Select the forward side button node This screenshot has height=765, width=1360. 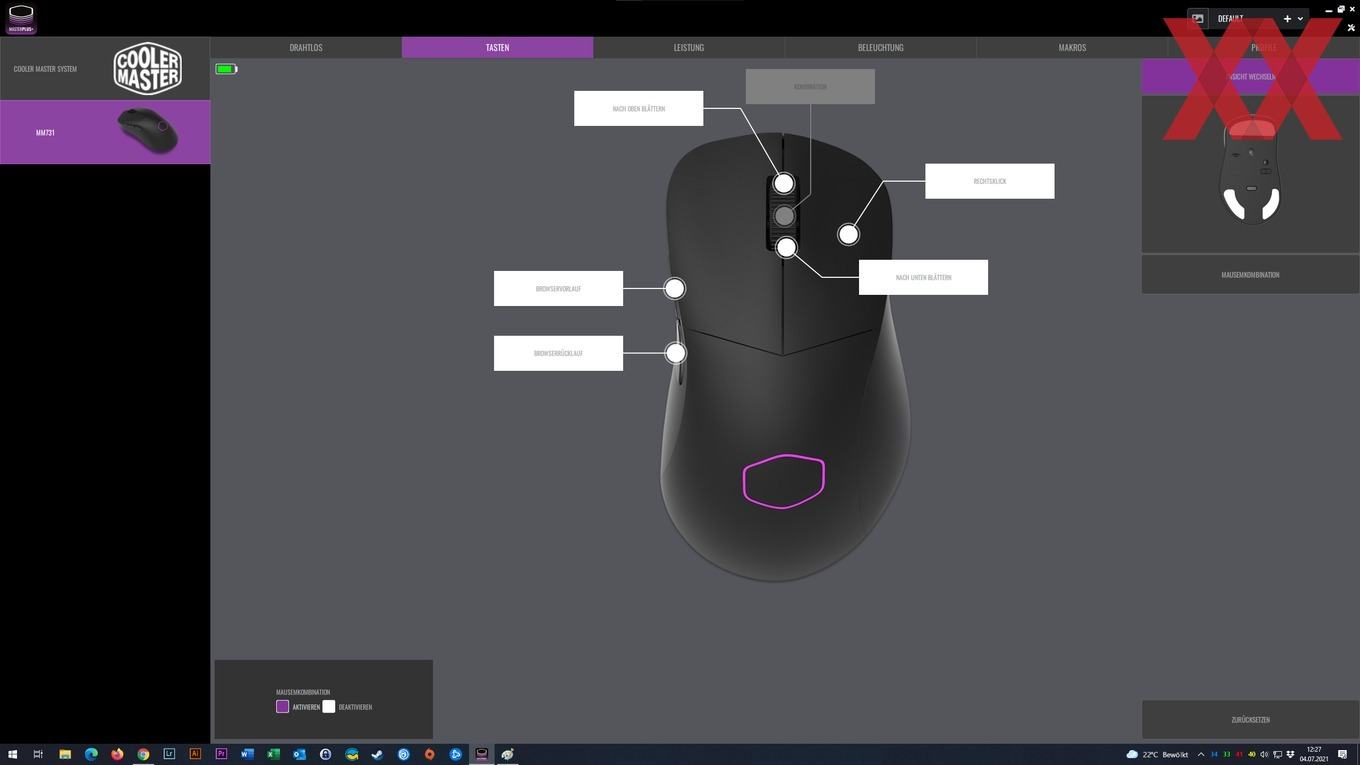(675, 288)
